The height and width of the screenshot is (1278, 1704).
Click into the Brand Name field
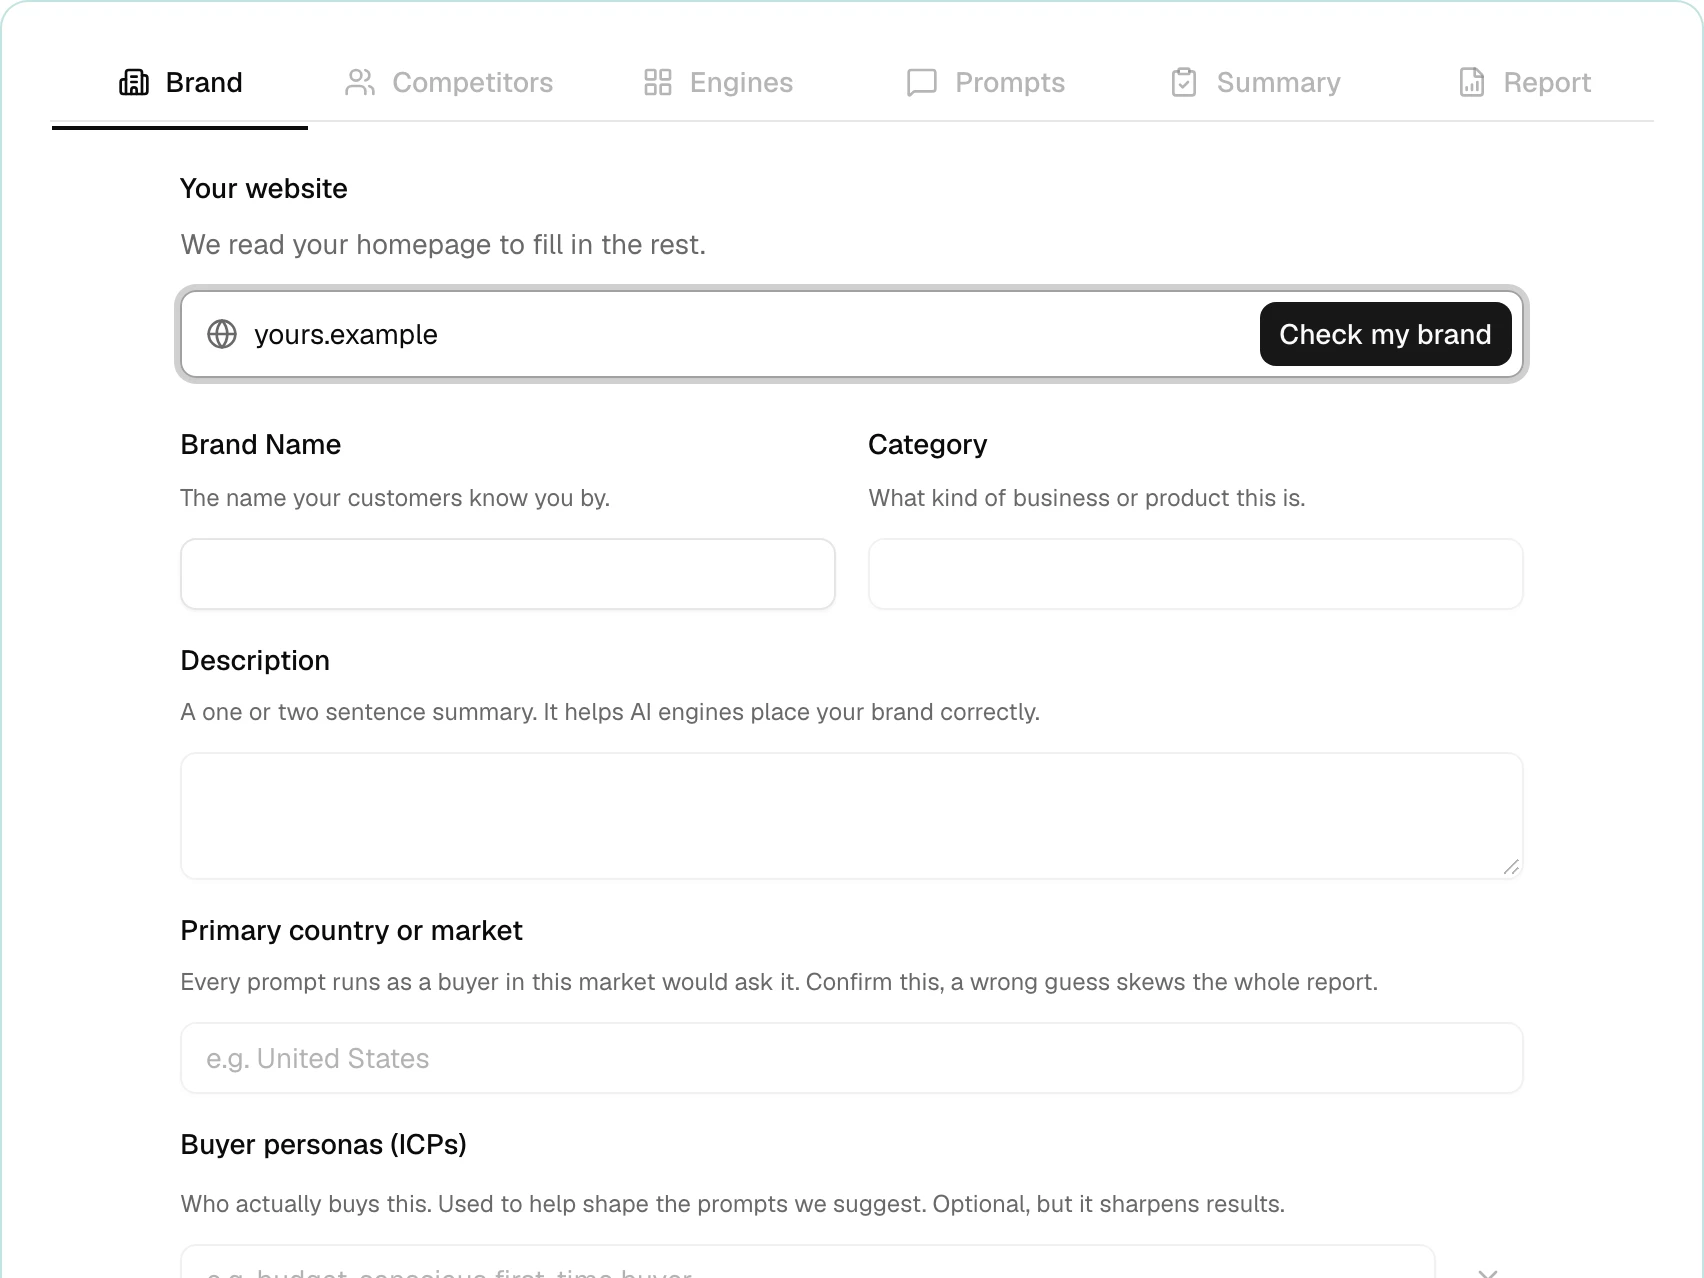[508, 574]
